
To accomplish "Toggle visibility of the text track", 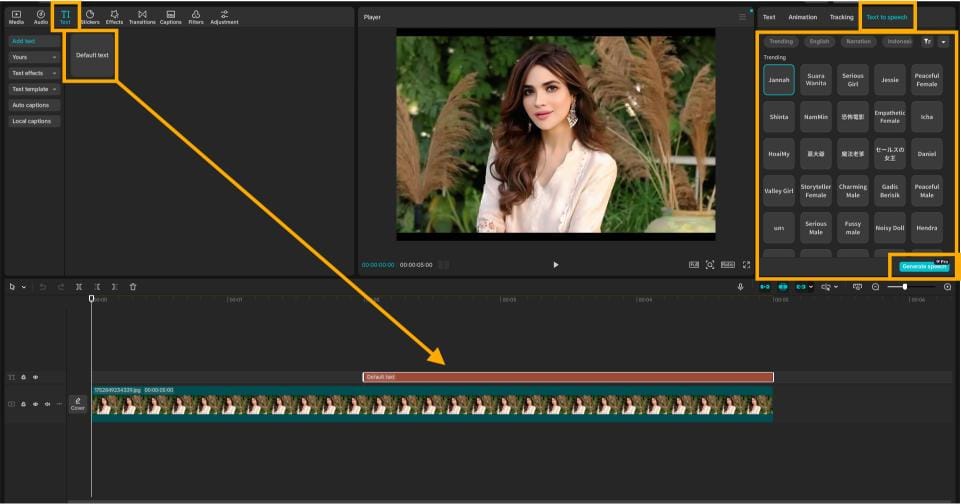I will (x=35, y=377).
